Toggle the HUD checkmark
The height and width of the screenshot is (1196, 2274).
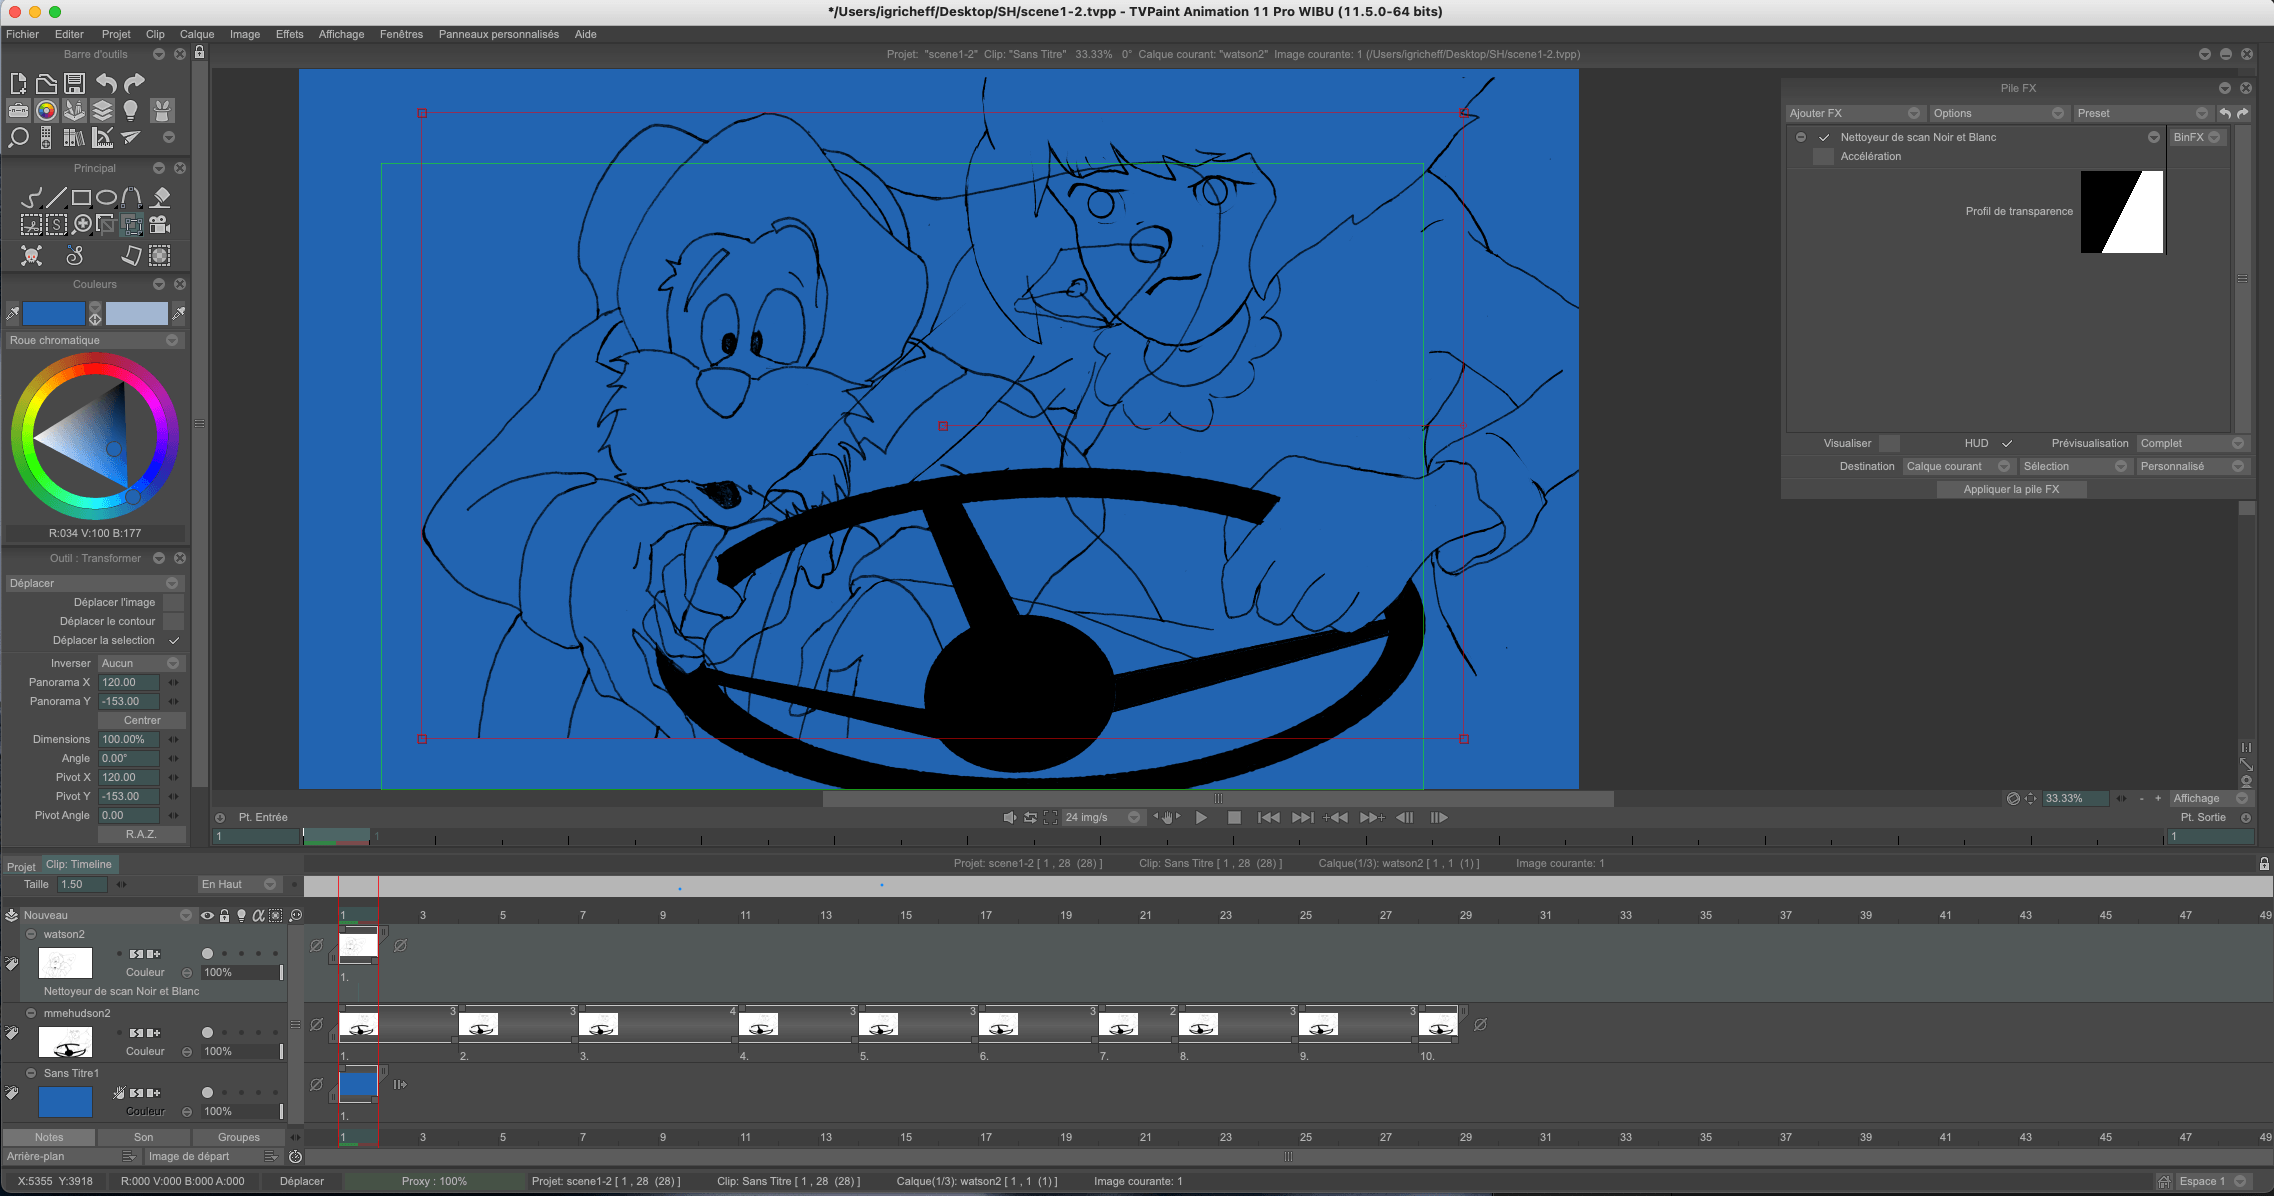(2007, 443)
